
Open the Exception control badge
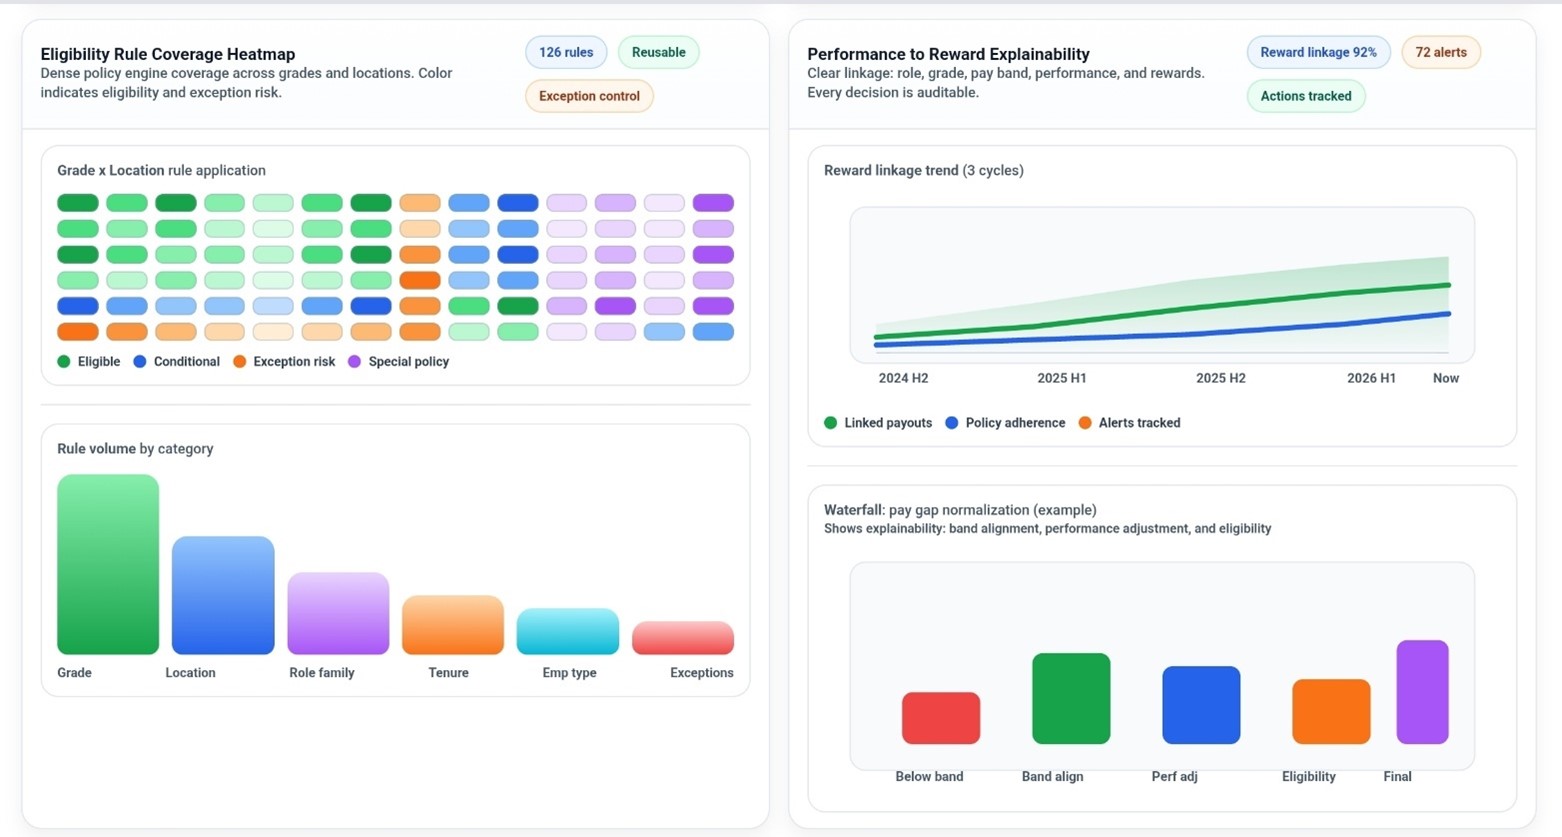589,96
